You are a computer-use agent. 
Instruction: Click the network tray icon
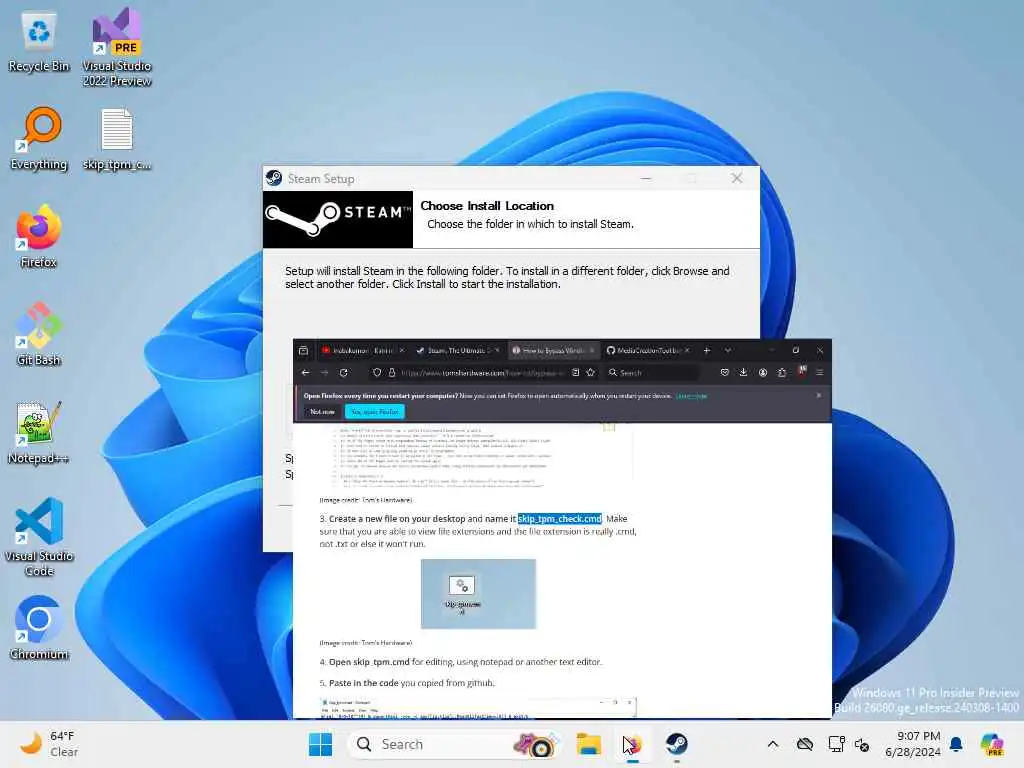836,744
